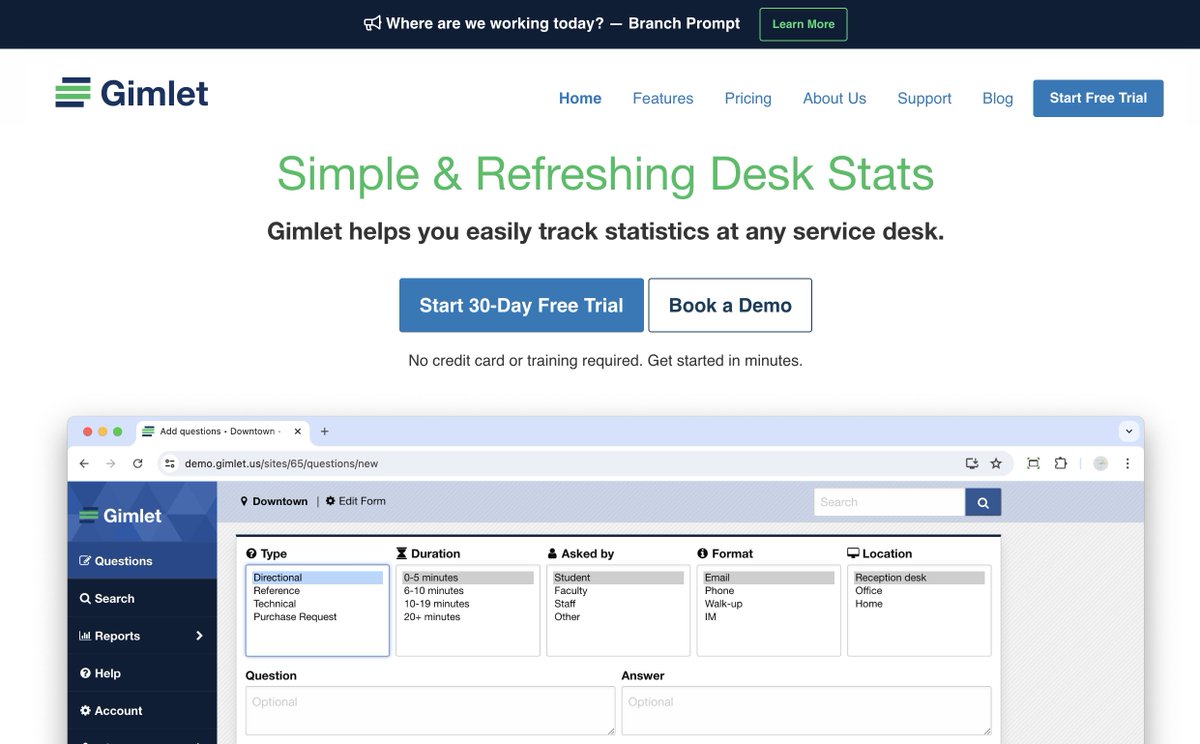
Task: Click the Downtown location pin label
Action: pos(274,501)
